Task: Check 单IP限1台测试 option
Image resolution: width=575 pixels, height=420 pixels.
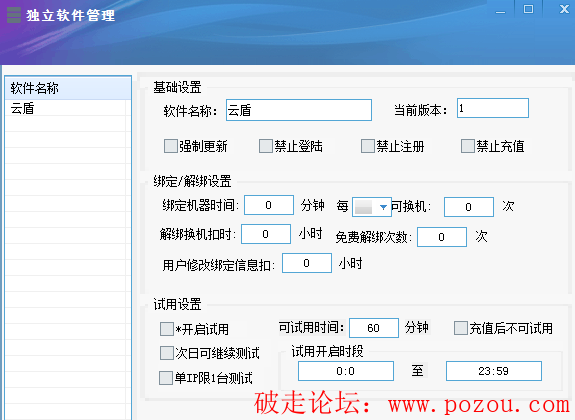Action: pyautogui.click(x=166, y=378)
